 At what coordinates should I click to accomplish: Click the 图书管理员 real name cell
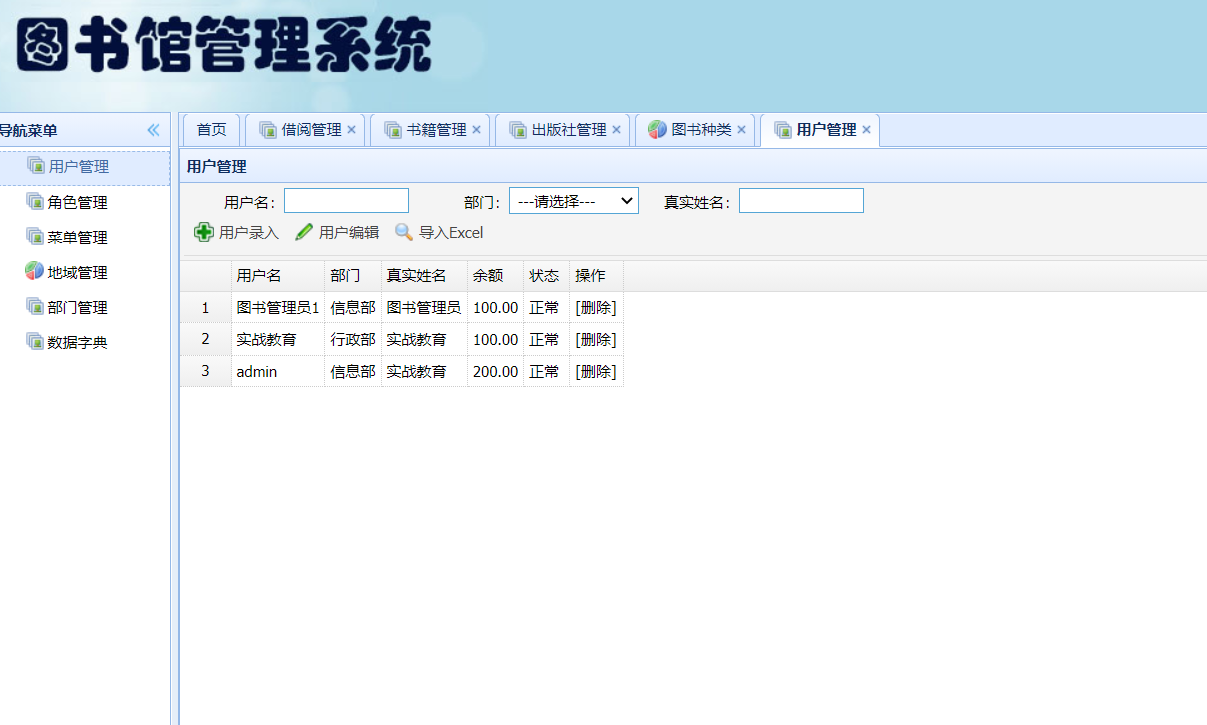(424, 308)
